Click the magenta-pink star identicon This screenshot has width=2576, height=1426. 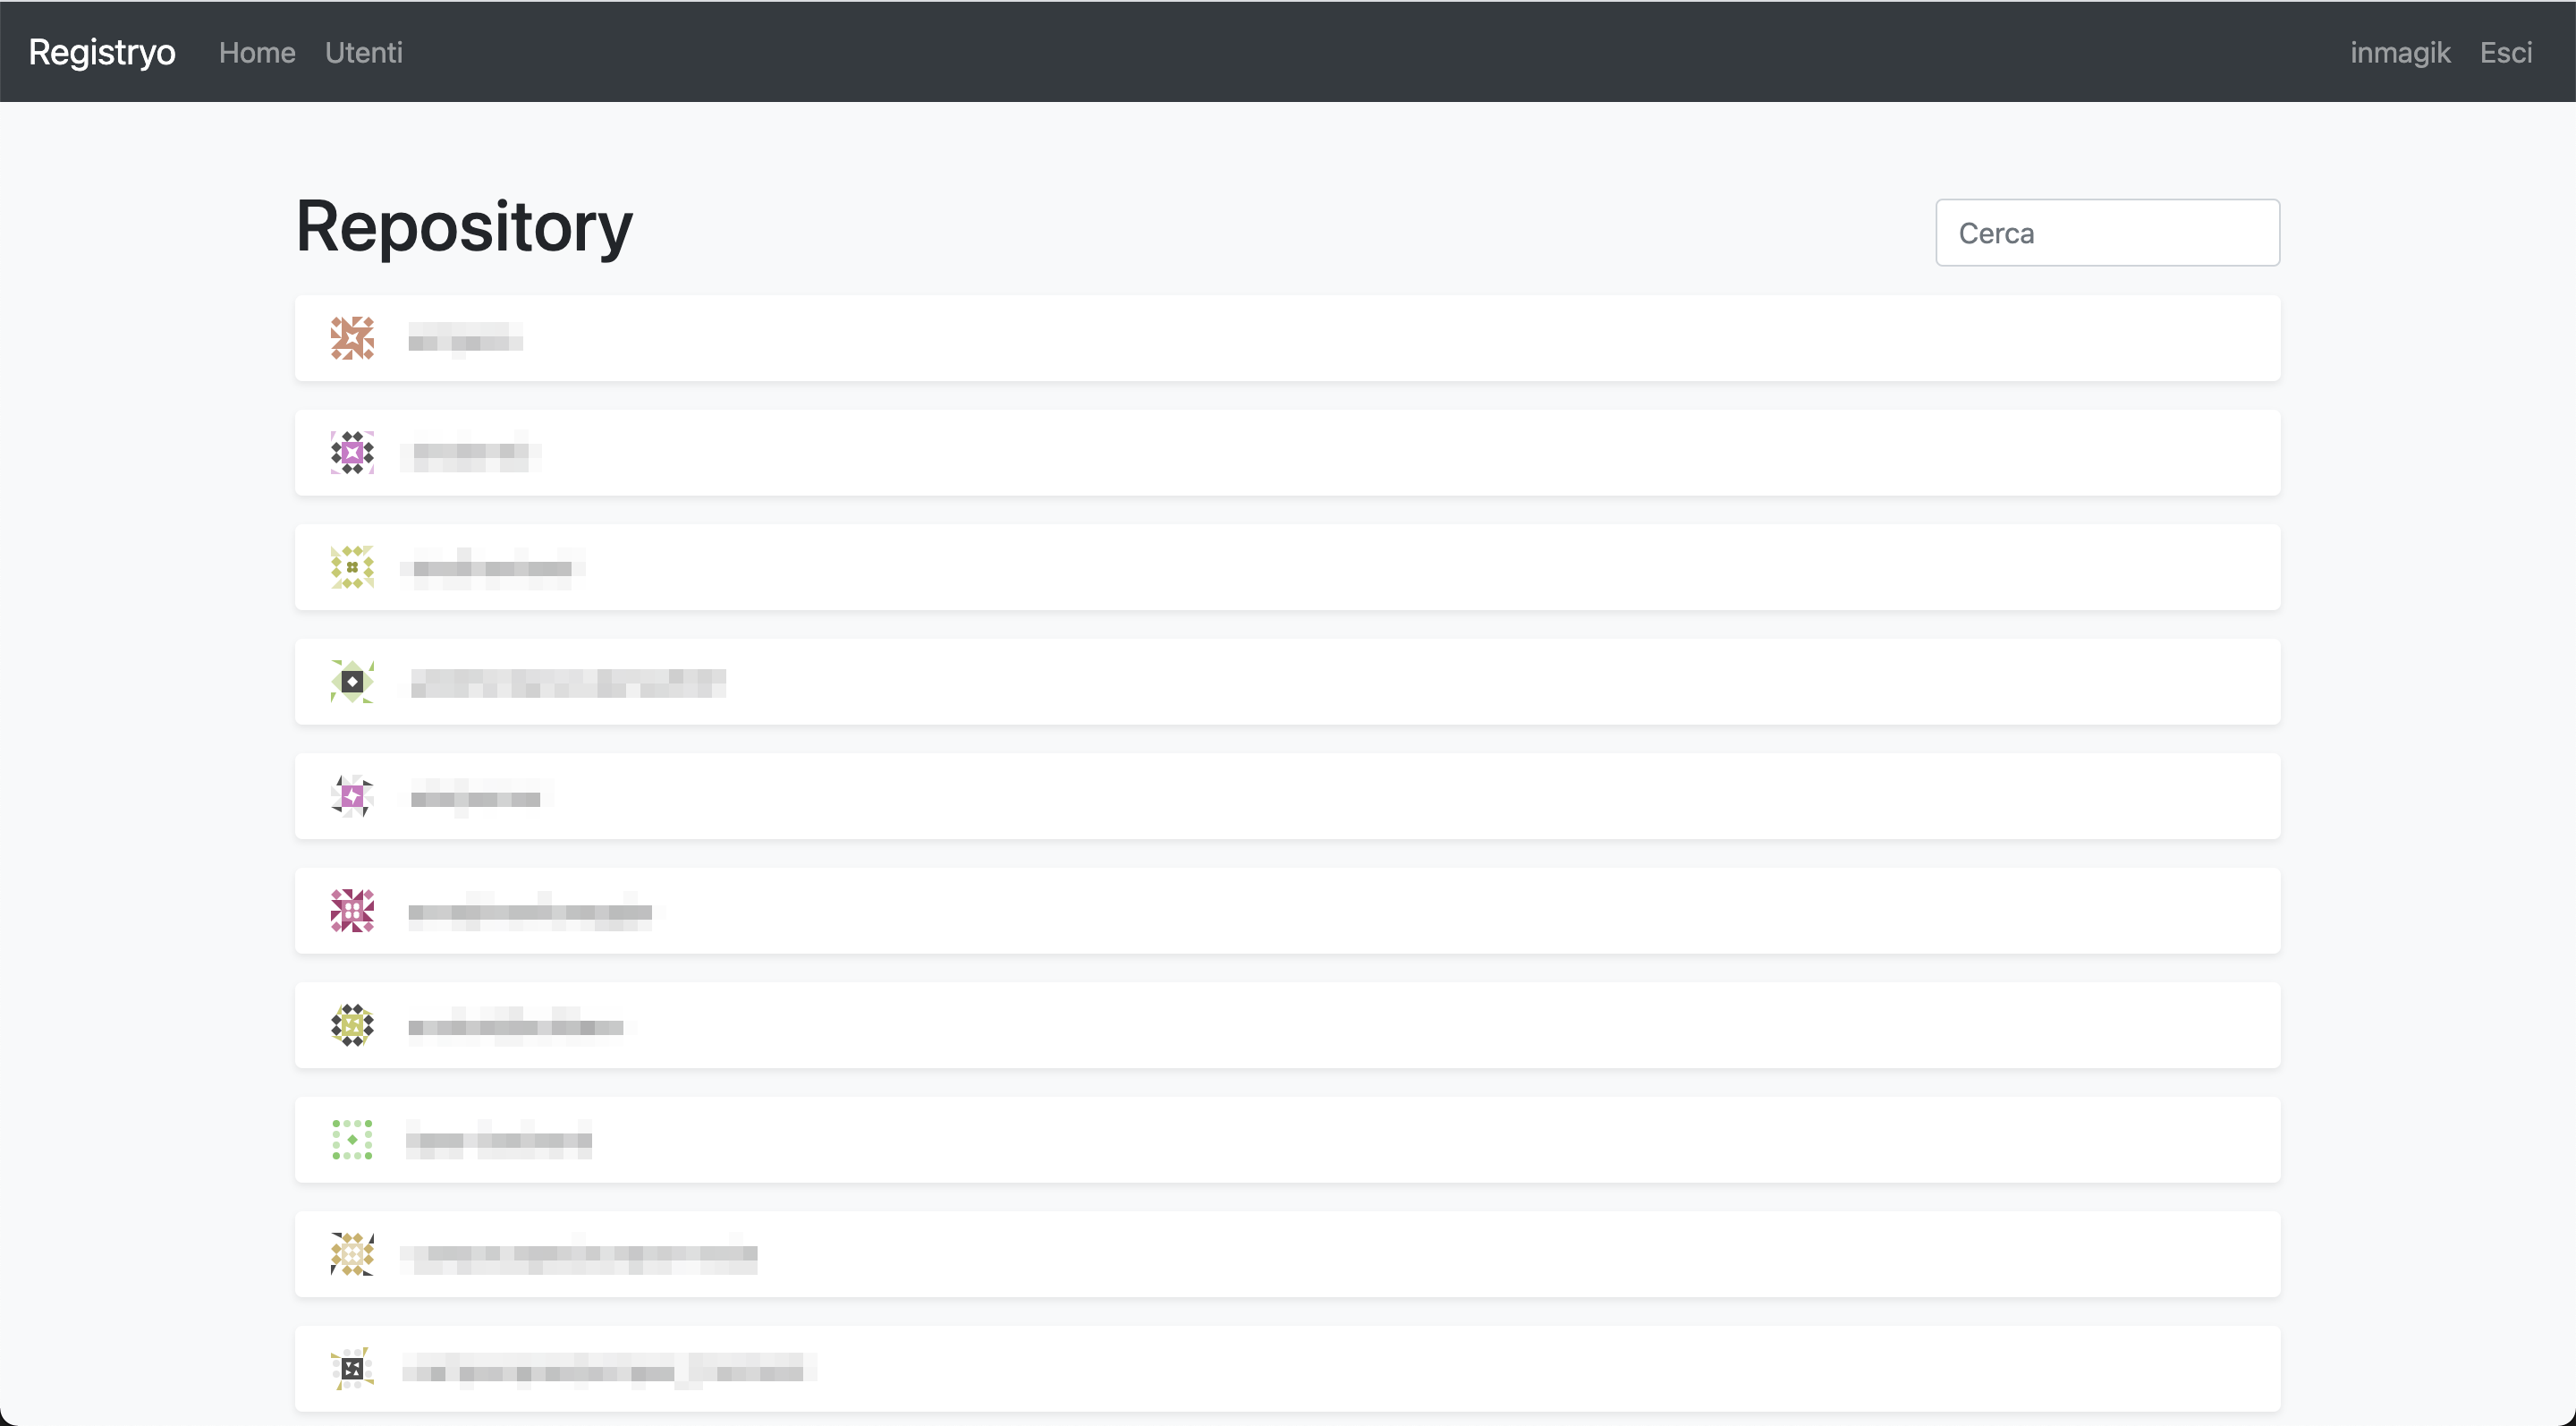352,911
